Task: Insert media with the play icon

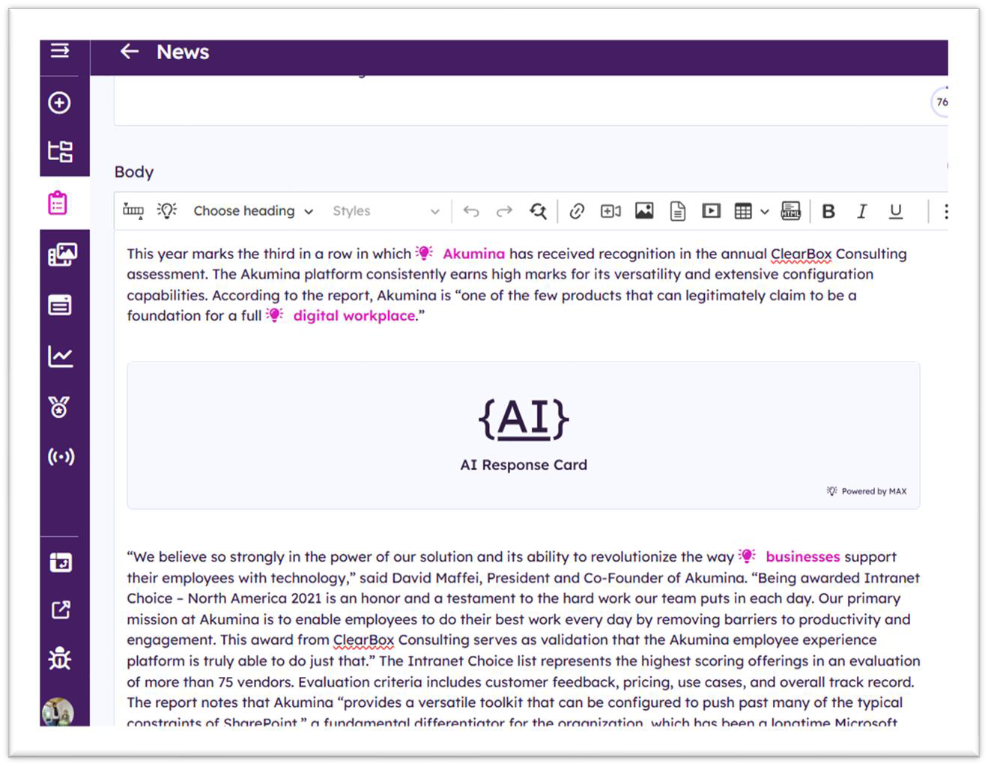Action: [711, 210]
